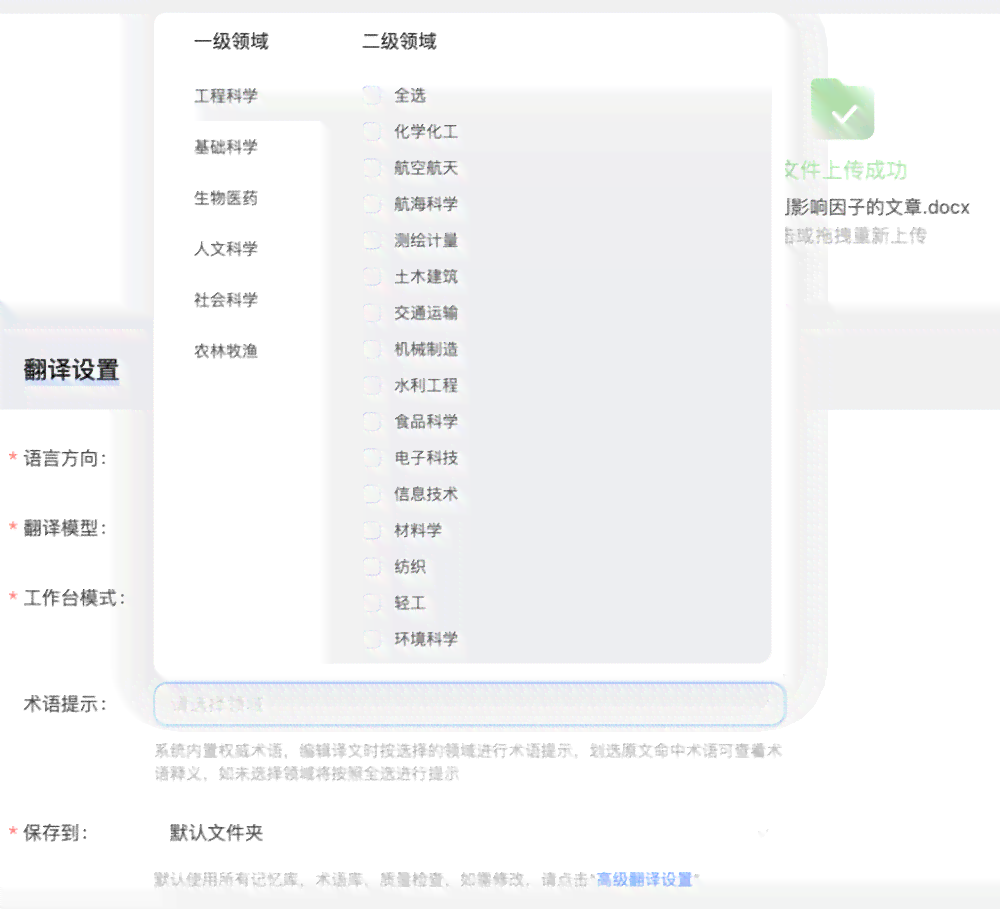Check the 机械制造 checkbox

372,349
